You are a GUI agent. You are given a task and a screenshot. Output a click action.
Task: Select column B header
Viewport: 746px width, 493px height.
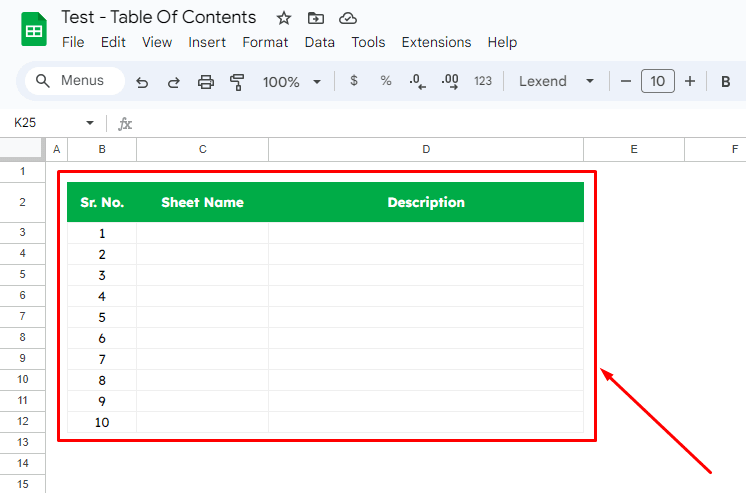point(102,149)
